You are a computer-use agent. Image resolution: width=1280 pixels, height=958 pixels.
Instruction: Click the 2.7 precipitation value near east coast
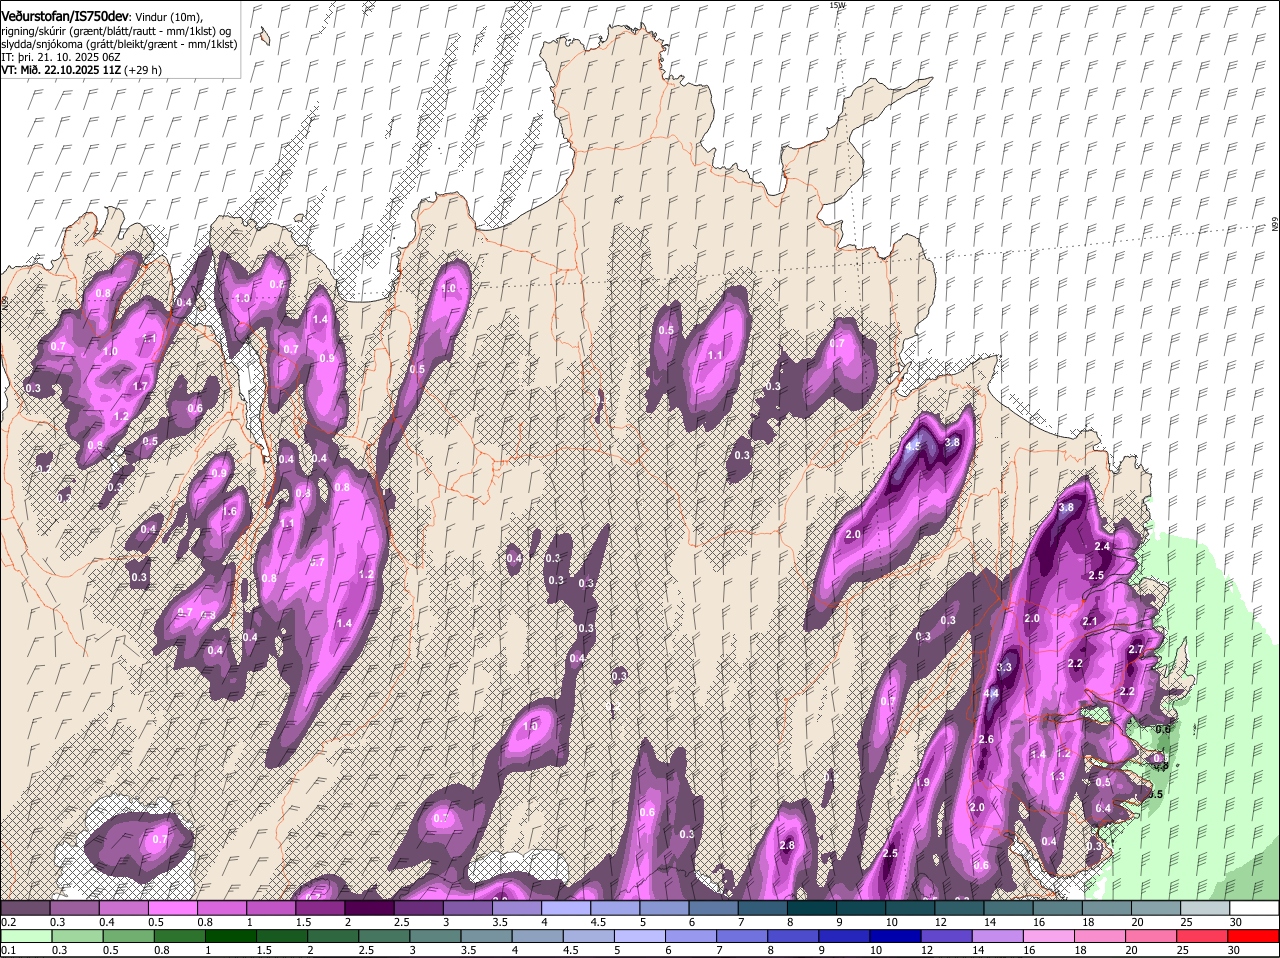click(1135, 649)
